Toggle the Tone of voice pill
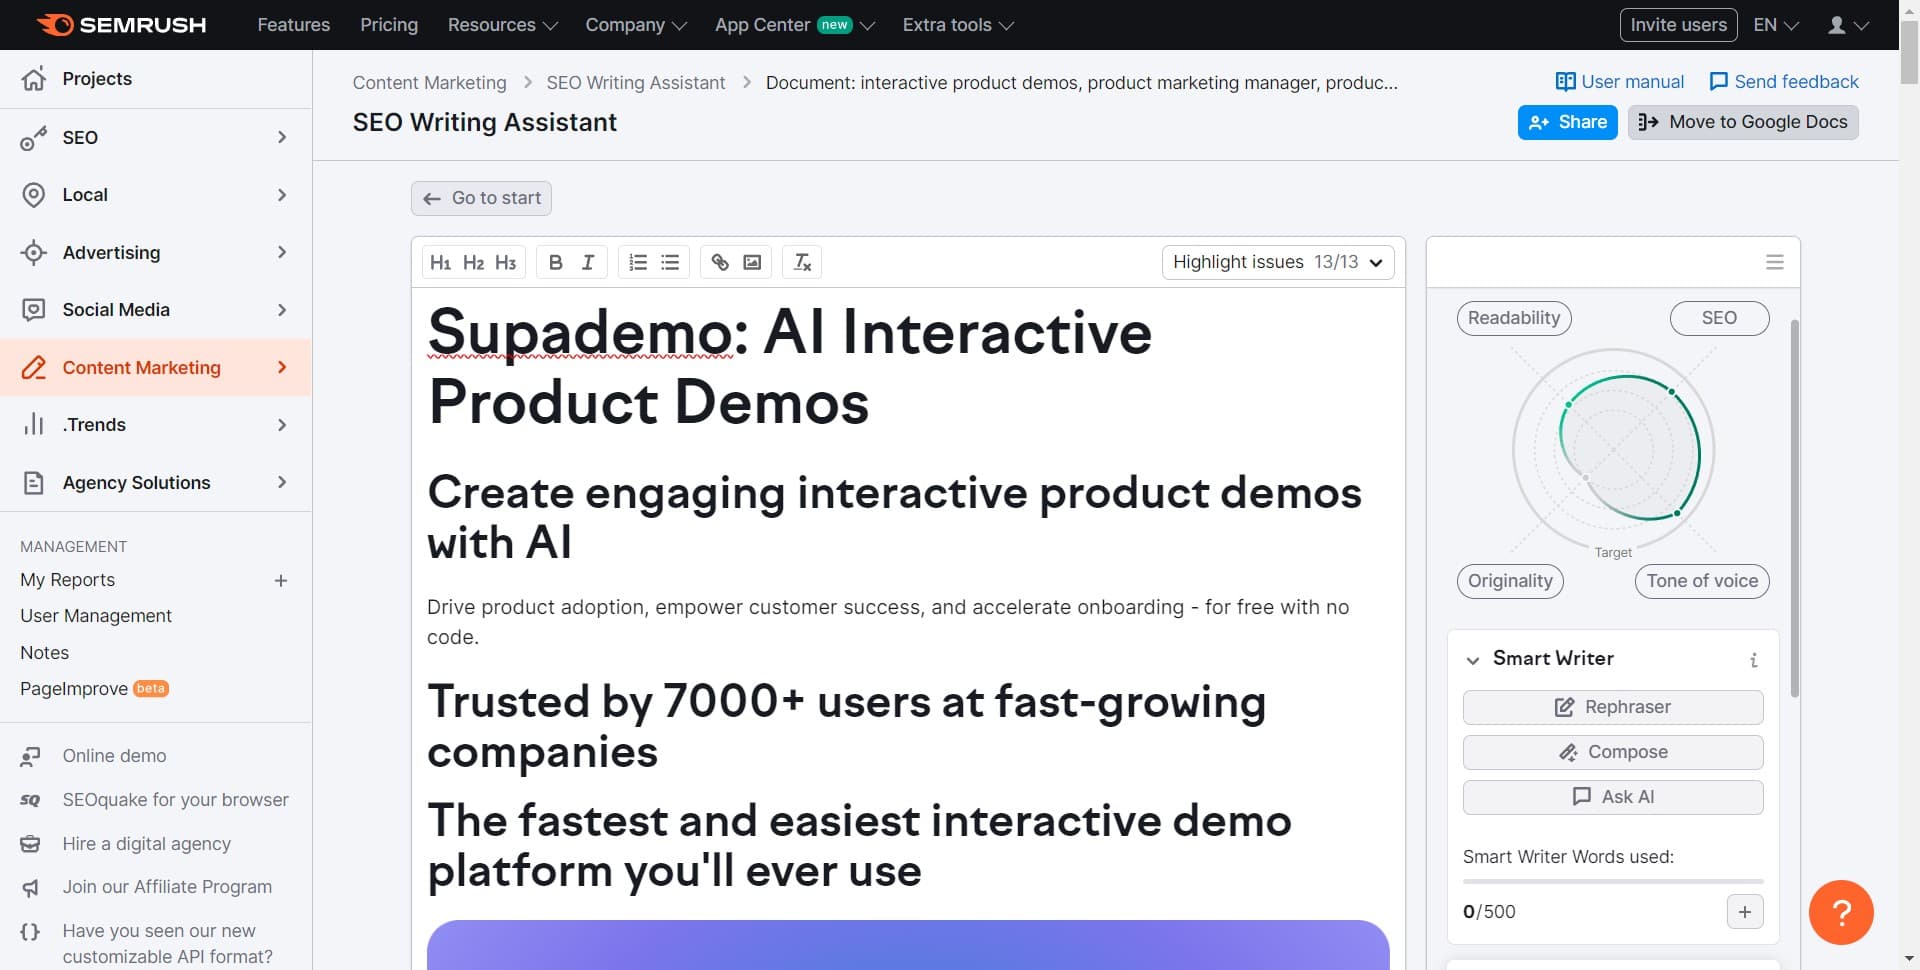 coord(1701,581)
